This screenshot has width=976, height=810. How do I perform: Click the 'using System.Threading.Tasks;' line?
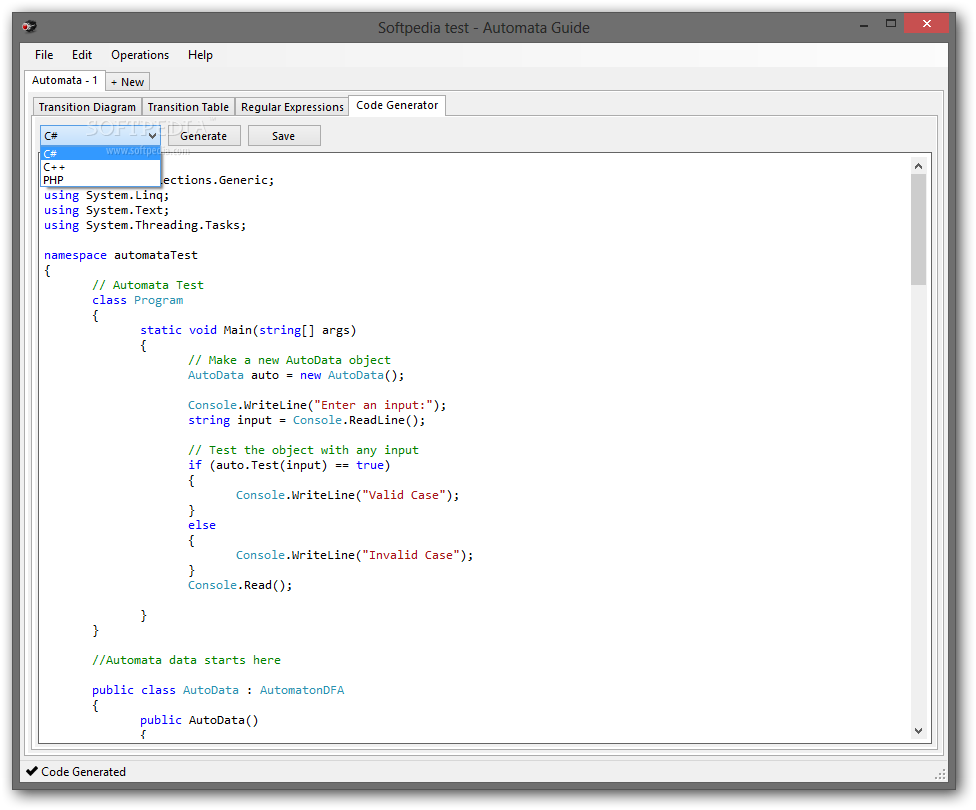[145, 225]
